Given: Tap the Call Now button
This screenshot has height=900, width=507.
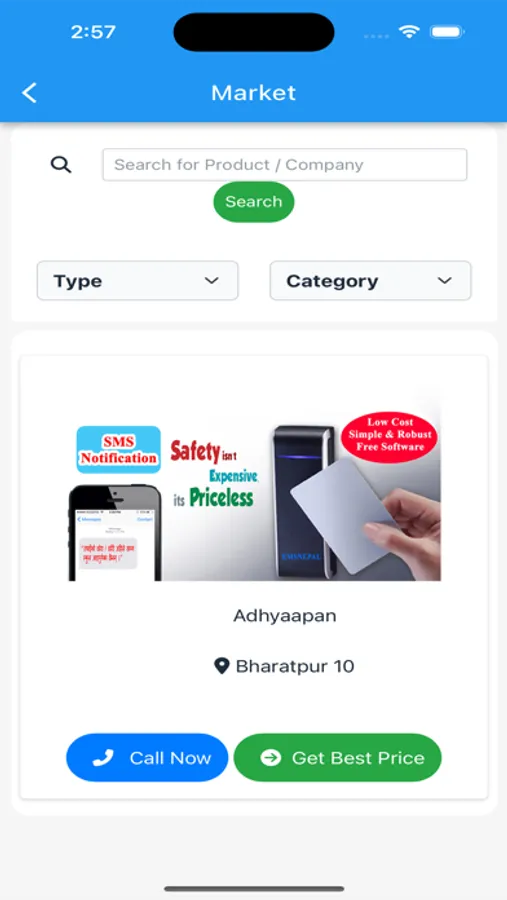Looking at the screenshot, I should point(147,758).
